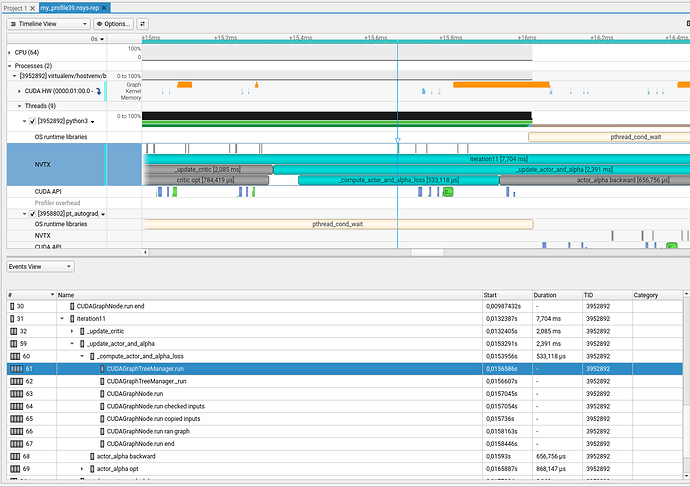This screenshot has height=487, width=690.
Task: Sort by the Category column header
Action: pos(658,295)
